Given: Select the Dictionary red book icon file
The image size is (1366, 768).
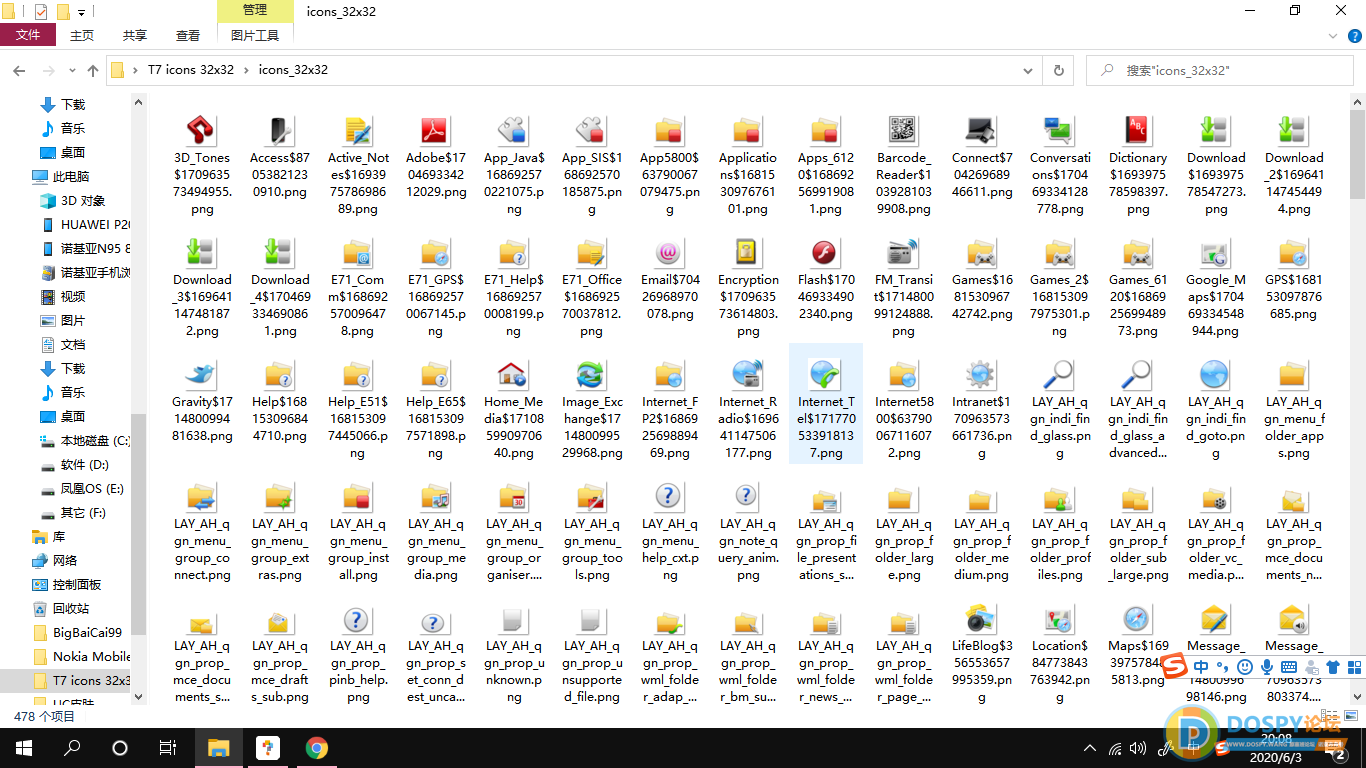Looking at the screenshot, I should [x=1138, y=166].
